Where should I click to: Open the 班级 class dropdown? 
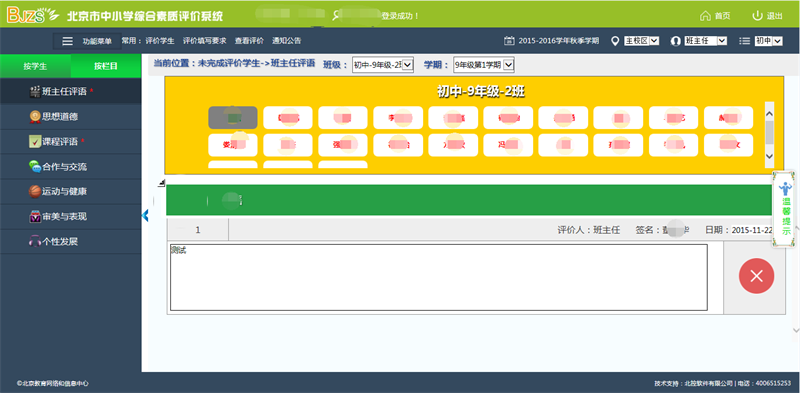[383, 65]
